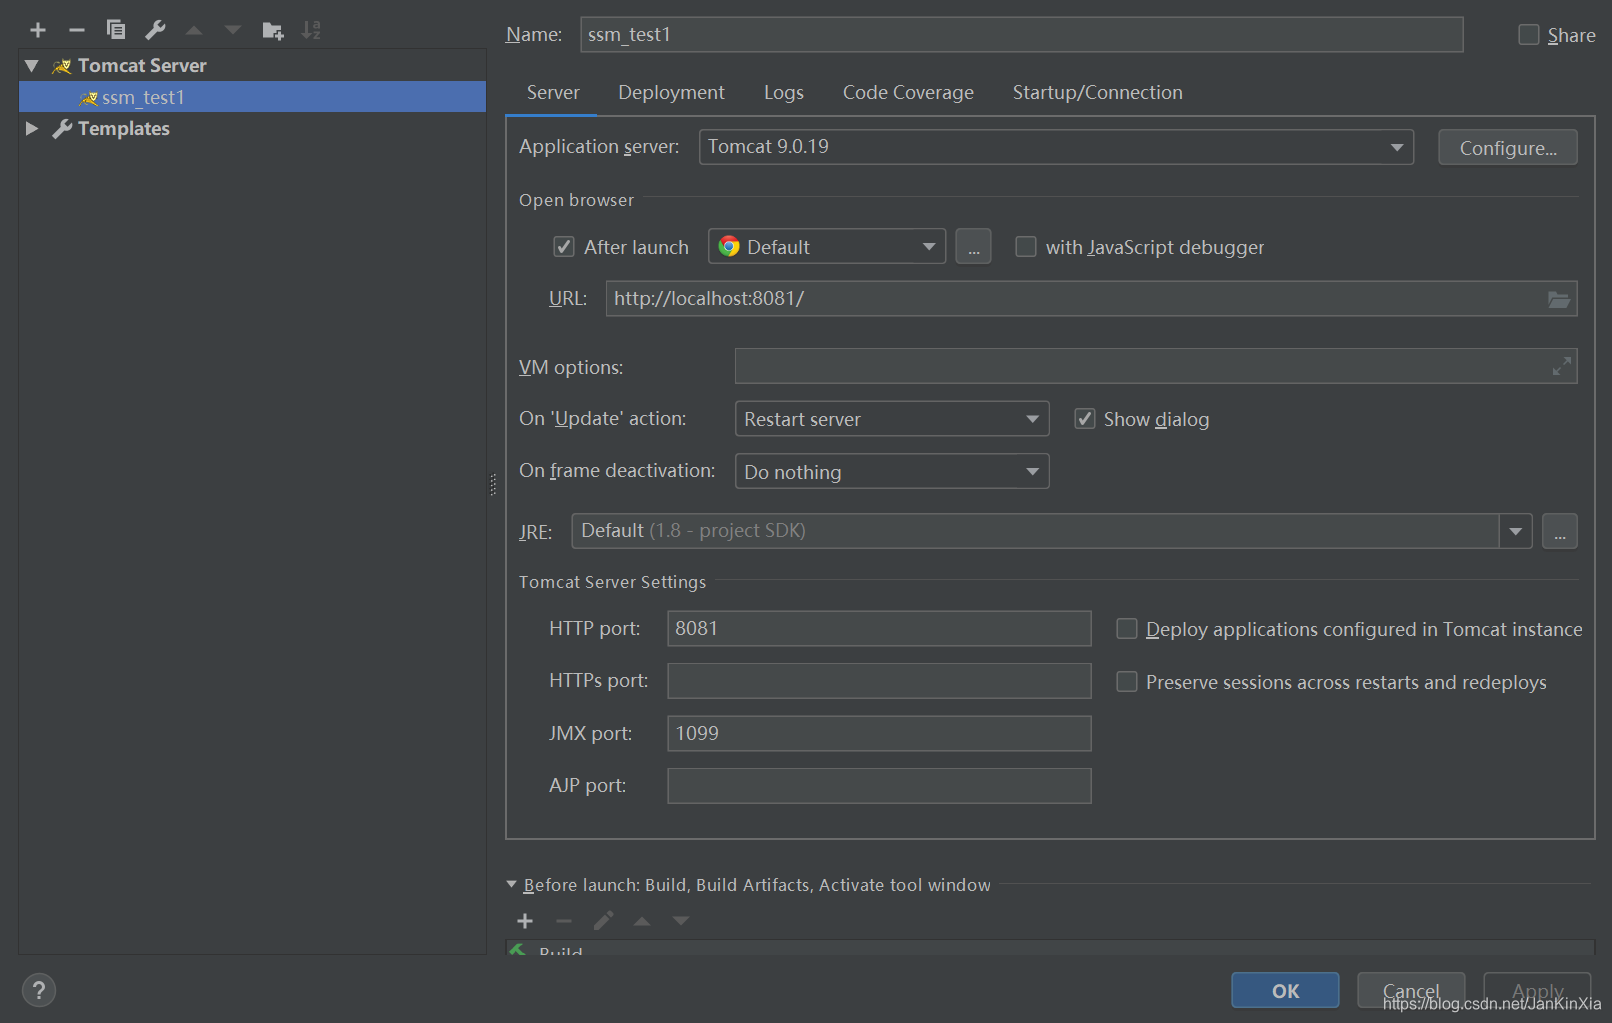The width and height of the screenshot is (1612, 1023).
Task: Toggle the Share checkbox
Action: click(1528, 35)
